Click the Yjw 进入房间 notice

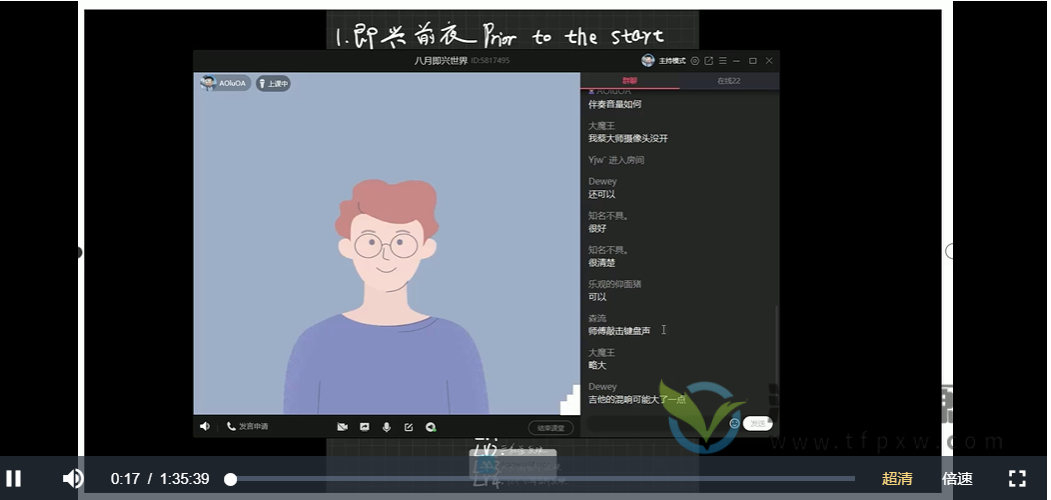(x=616, y=160)
